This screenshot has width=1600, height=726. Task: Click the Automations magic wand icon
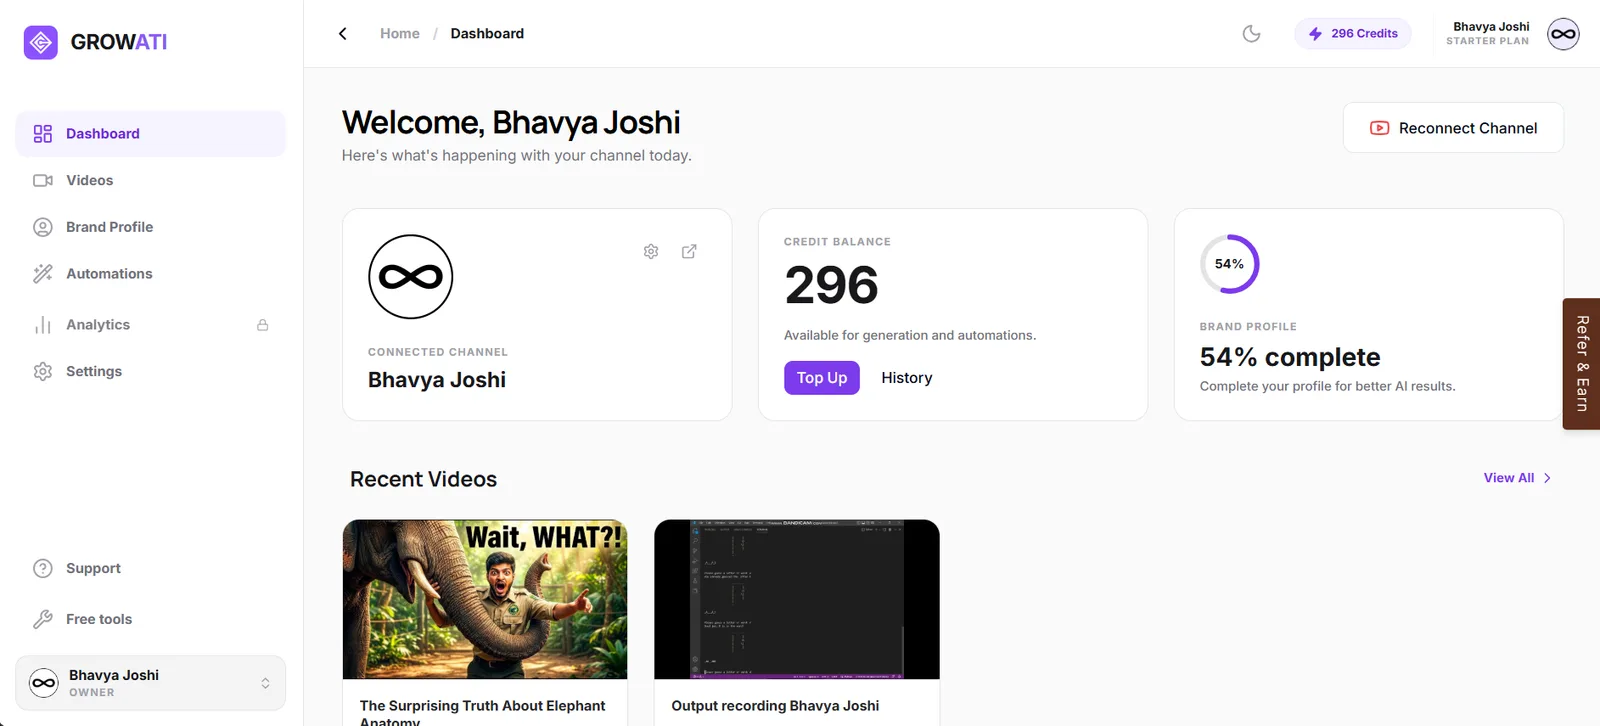coord(43,274)
